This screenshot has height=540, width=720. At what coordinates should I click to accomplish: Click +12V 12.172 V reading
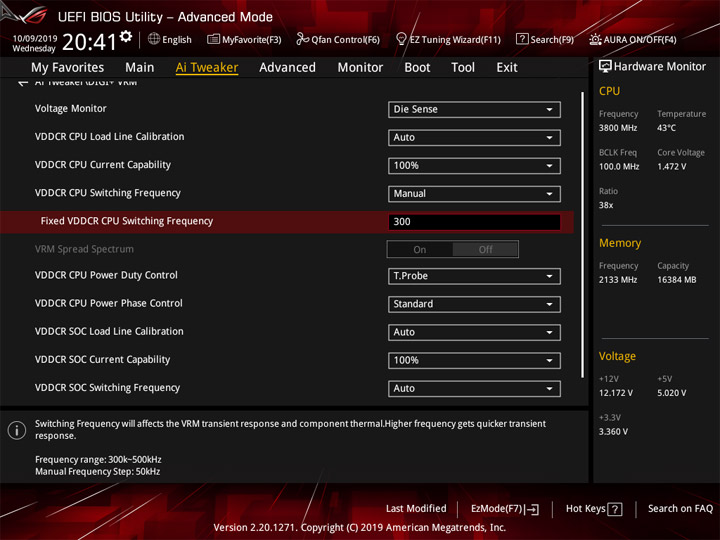tap(616, 393)
